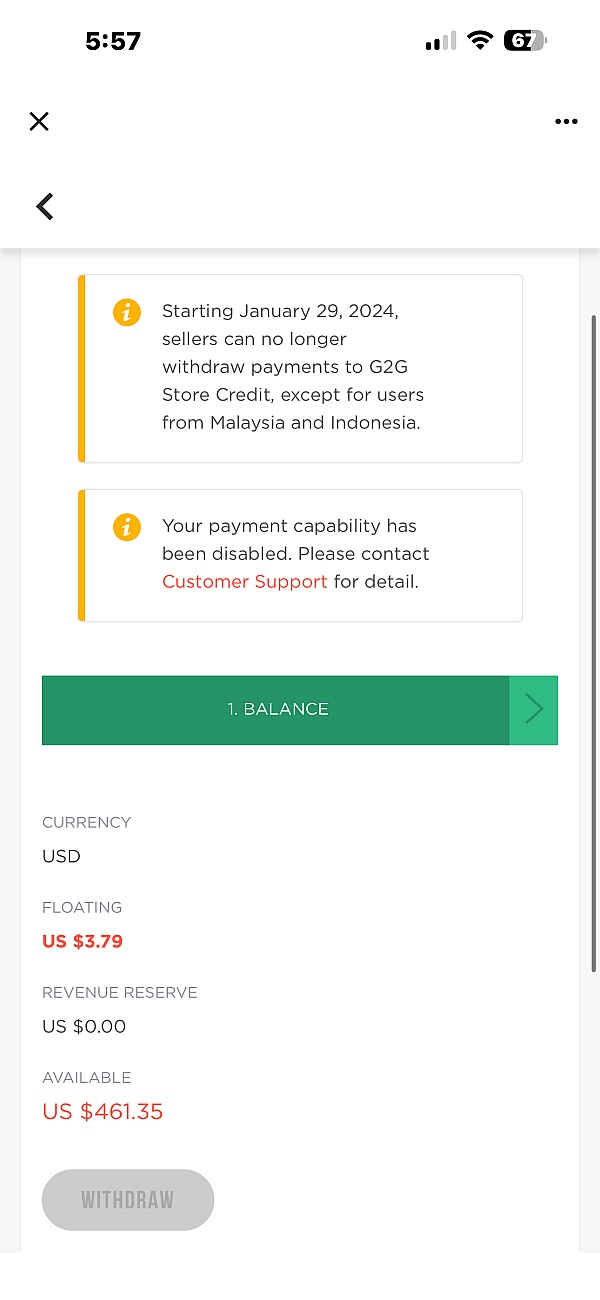
Task: Tap the US $3.79 floating amount
Action: coord(82,941)
